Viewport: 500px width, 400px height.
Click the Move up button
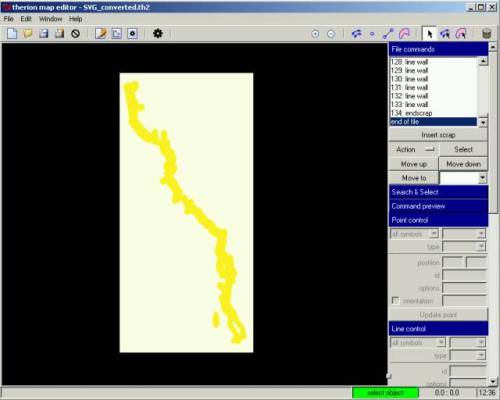(414, 164)
